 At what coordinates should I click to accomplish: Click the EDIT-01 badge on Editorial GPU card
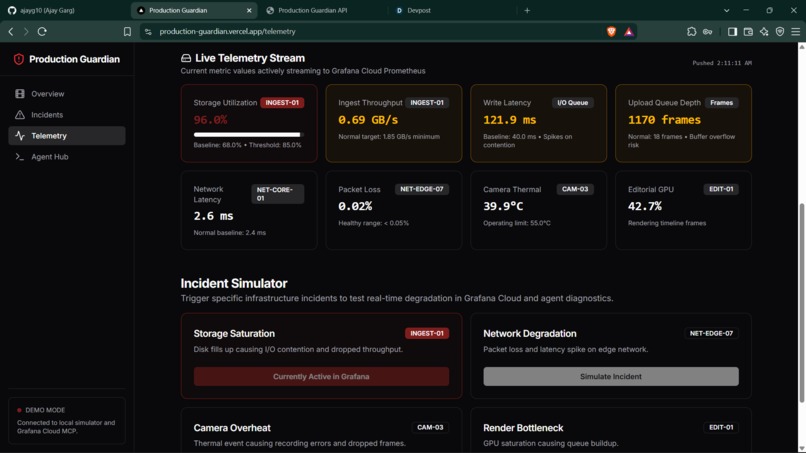coord(721,189)
